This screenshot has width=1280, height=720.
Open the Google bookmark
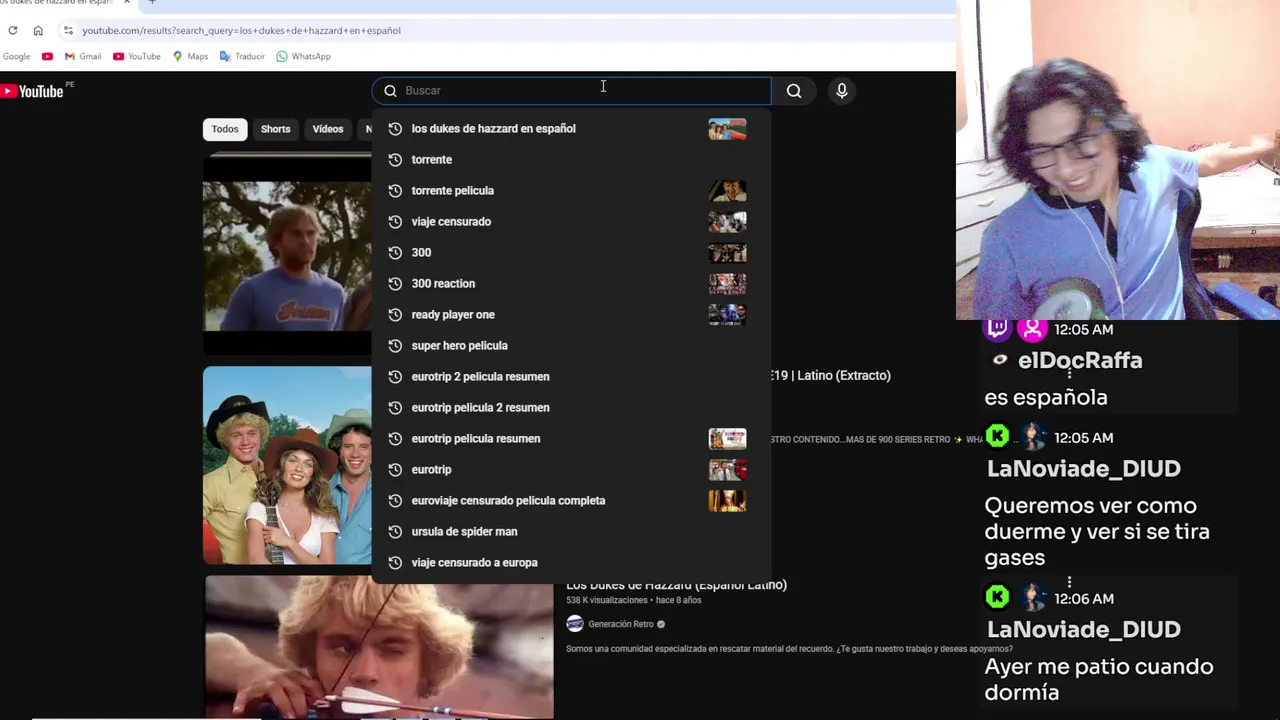pyautogui.click(x=16, y=56)
